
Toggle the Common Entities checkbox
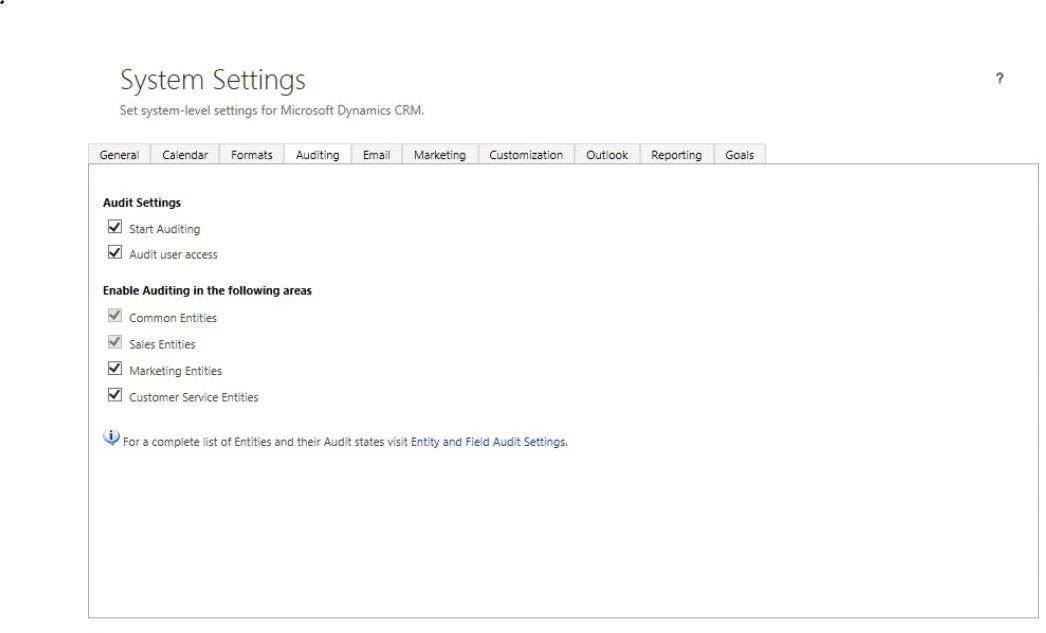115,315
